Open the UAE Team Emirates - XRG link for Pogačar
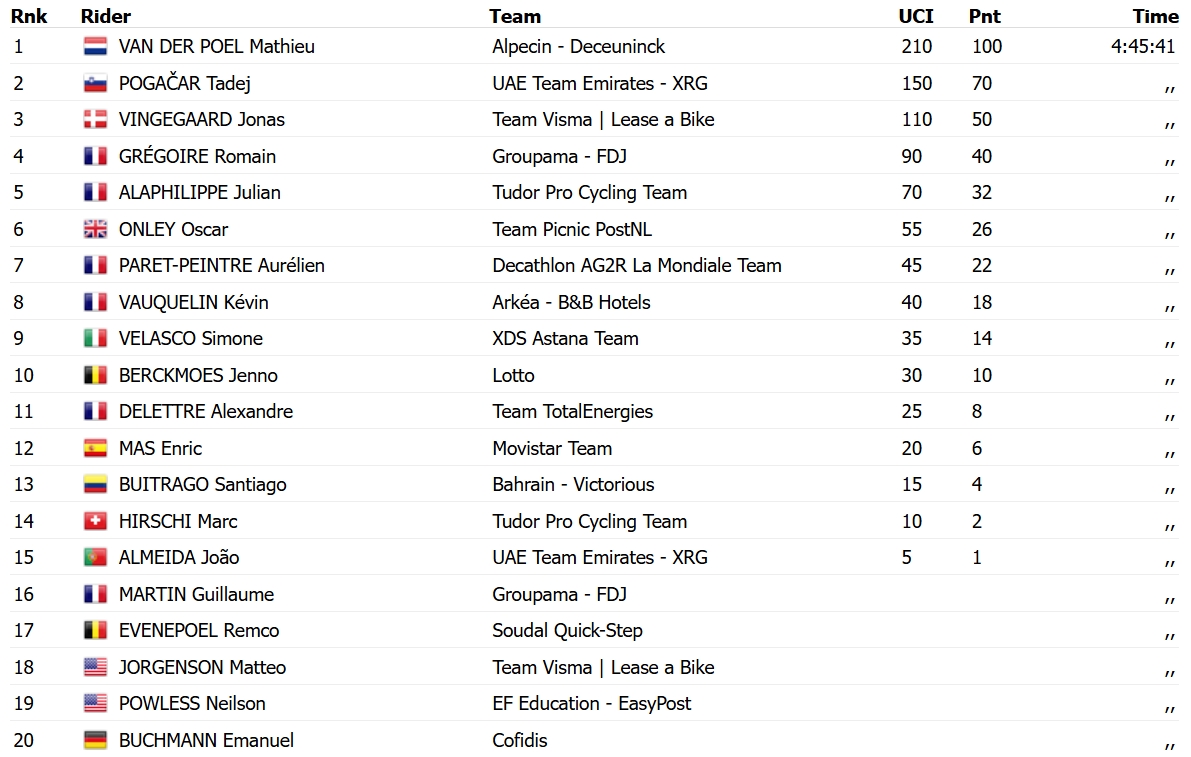The height and width of the screenshot is (757, 1191). pos(600,84)
